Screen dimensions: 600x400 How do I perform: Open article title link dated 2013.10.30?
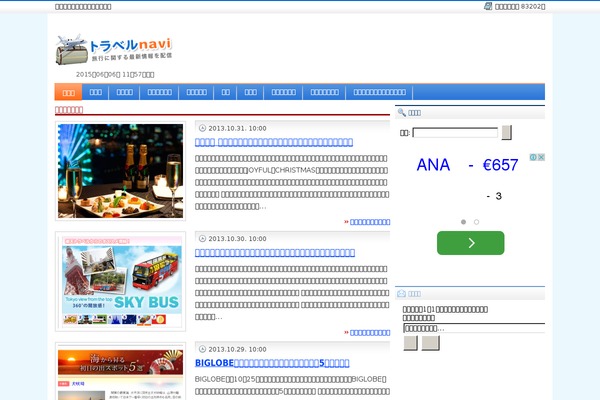[275, 253]
